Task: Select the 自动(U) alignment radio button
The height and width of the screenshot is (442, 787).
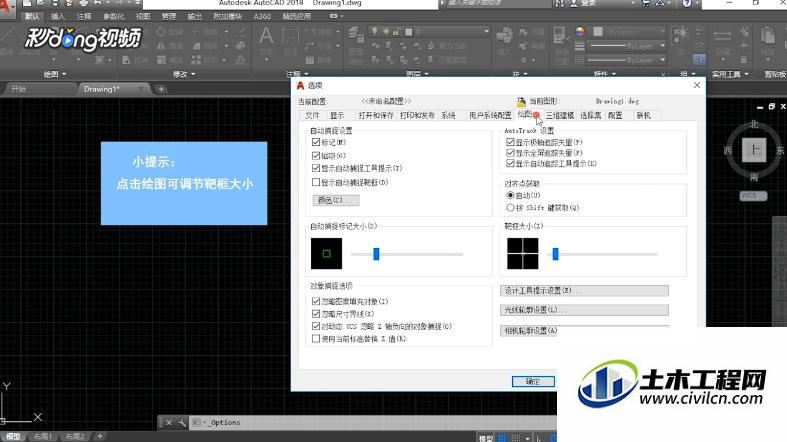Action: pos(510,195)
